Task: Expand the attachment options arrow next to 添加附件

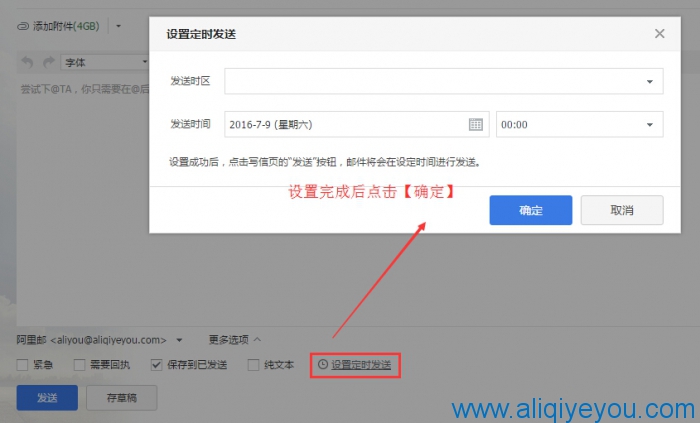Action: pos(118,26)
